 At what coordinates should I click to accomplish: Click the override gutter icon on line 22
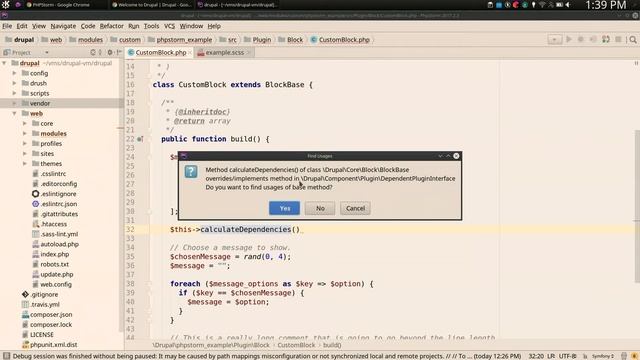click(x=140, y=139)
